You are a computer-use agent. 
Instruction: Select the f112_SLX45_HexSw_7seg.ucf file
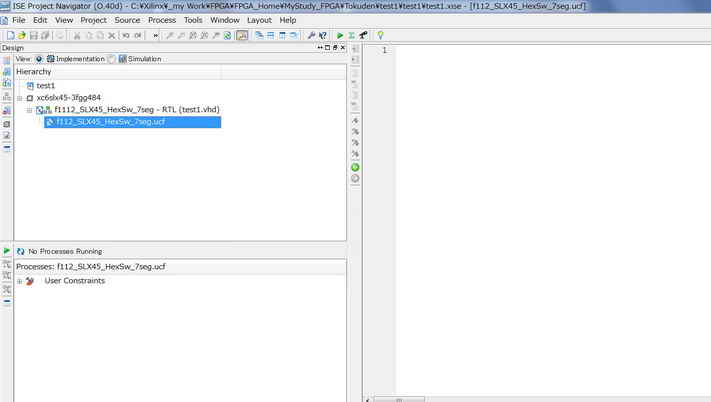point(132,122)
